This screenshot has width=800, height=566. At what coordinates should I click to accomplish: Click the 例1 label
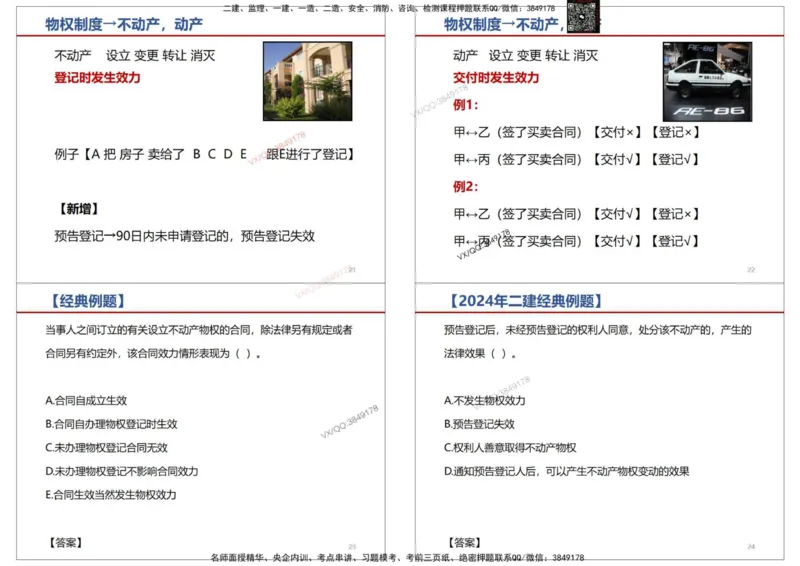(x=465, y=105)
